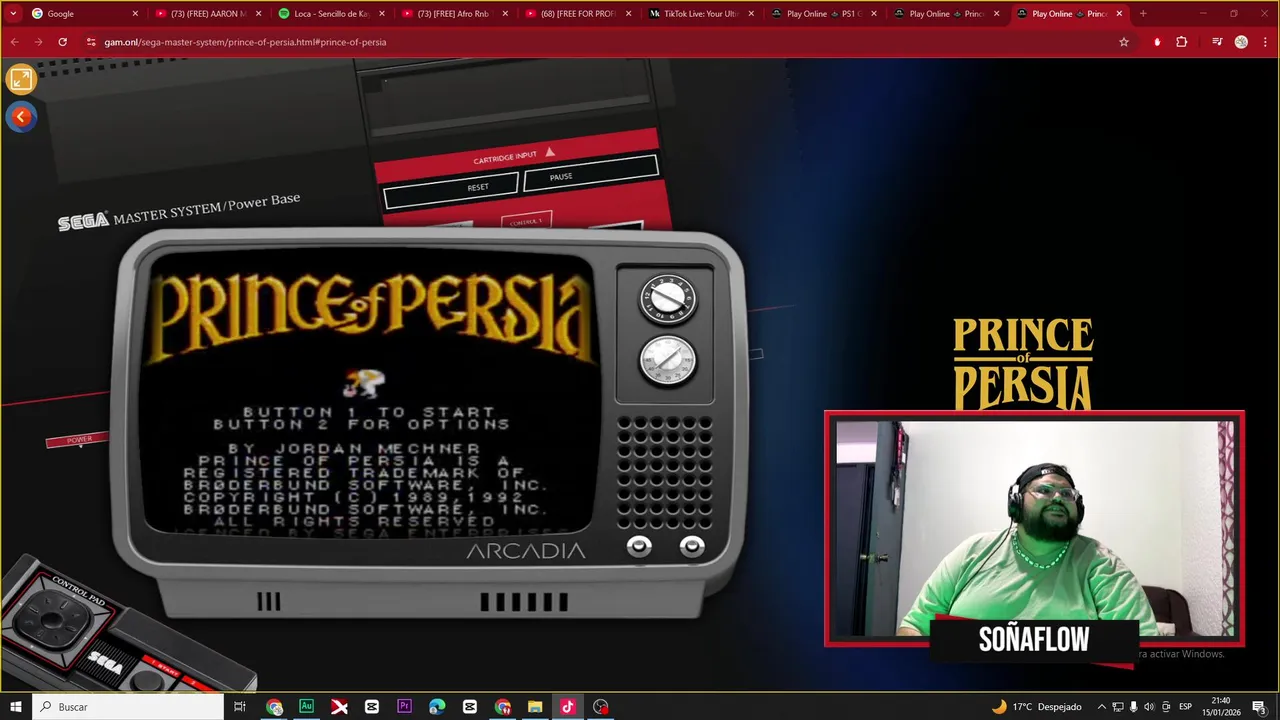Open the clock showing 21:40
1280x720 pixels.
pyautogui.click(x=1221, y=707)
